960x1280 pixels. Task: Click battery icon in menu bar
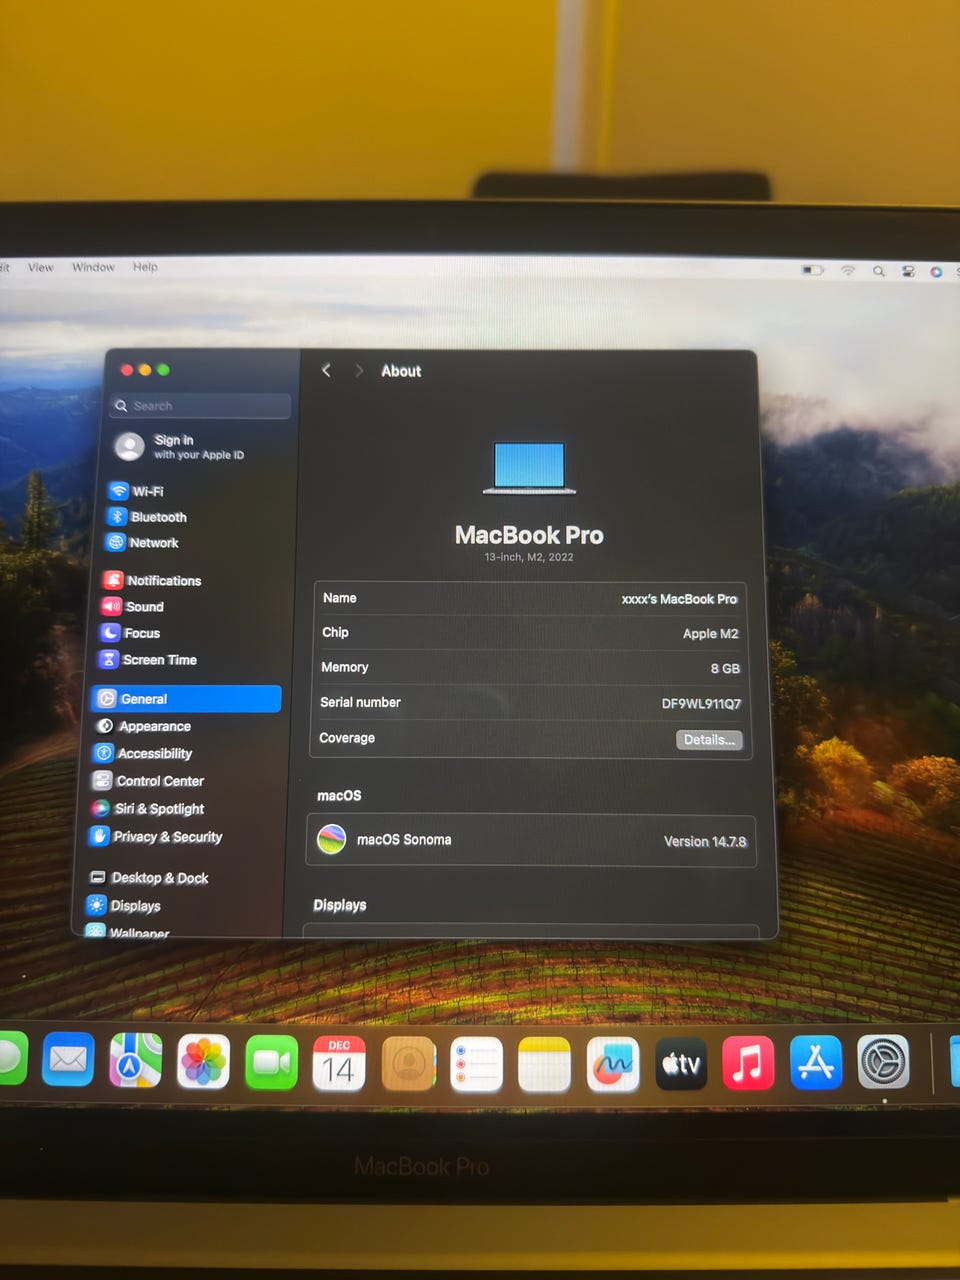[x=812, y=270]
